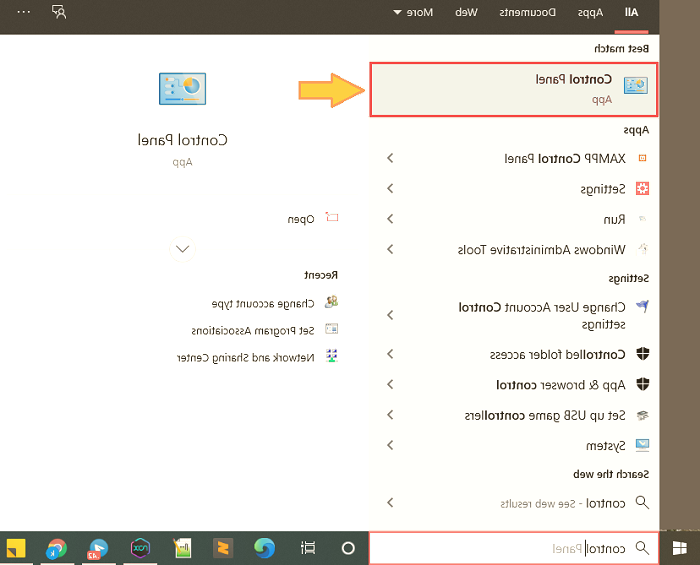The height and width of the screenshot is (565, 700).
Task: Open the three-dot options menu
Action: point(22,13)
